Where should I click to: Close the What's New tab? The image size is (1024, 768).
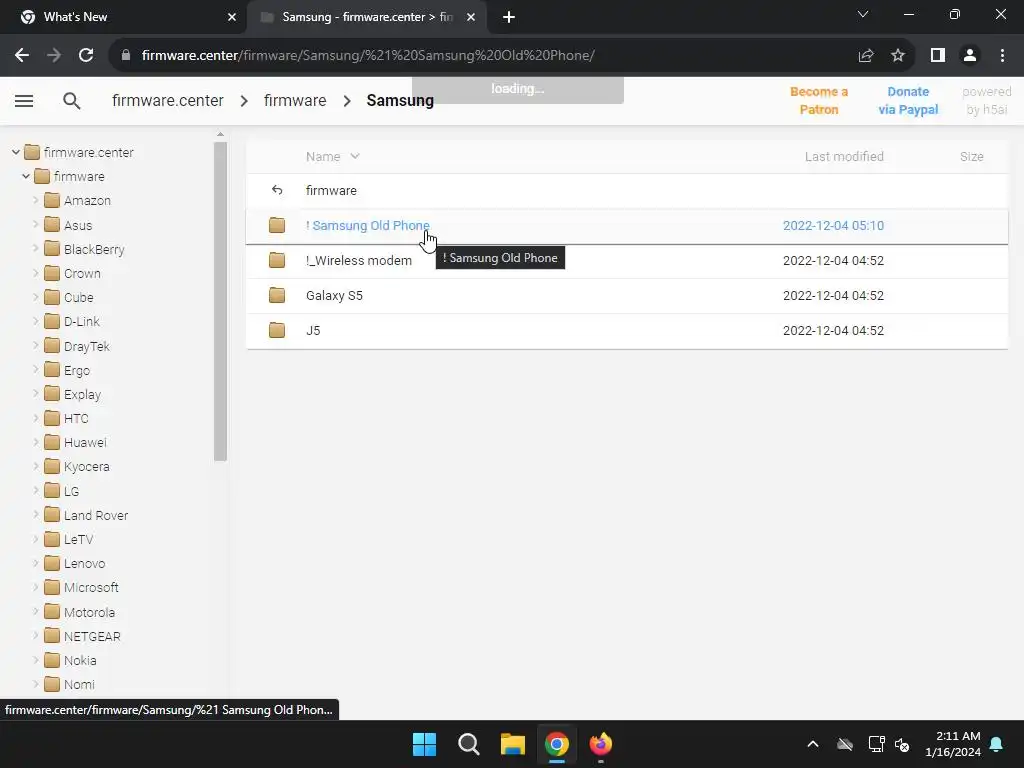tap(232, 17)
